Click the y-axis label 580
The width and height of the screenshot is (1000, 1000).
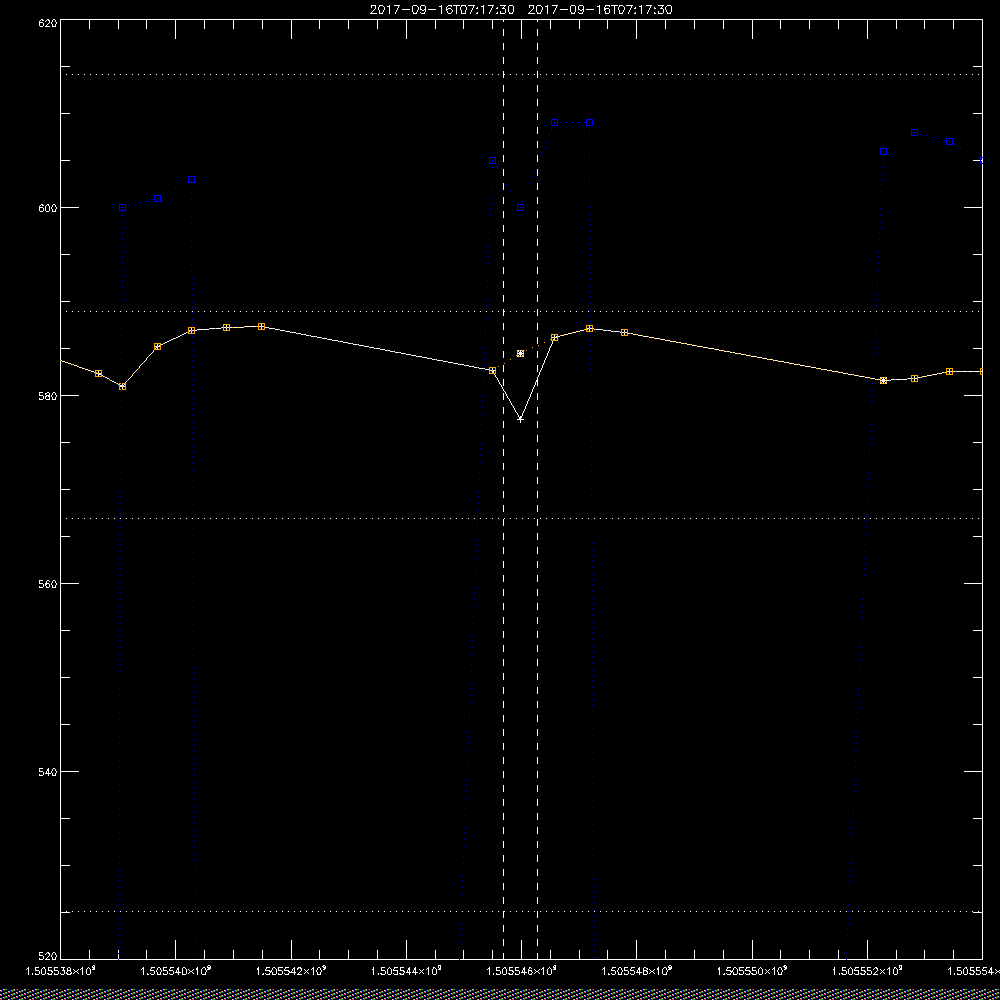coord(48,396)
